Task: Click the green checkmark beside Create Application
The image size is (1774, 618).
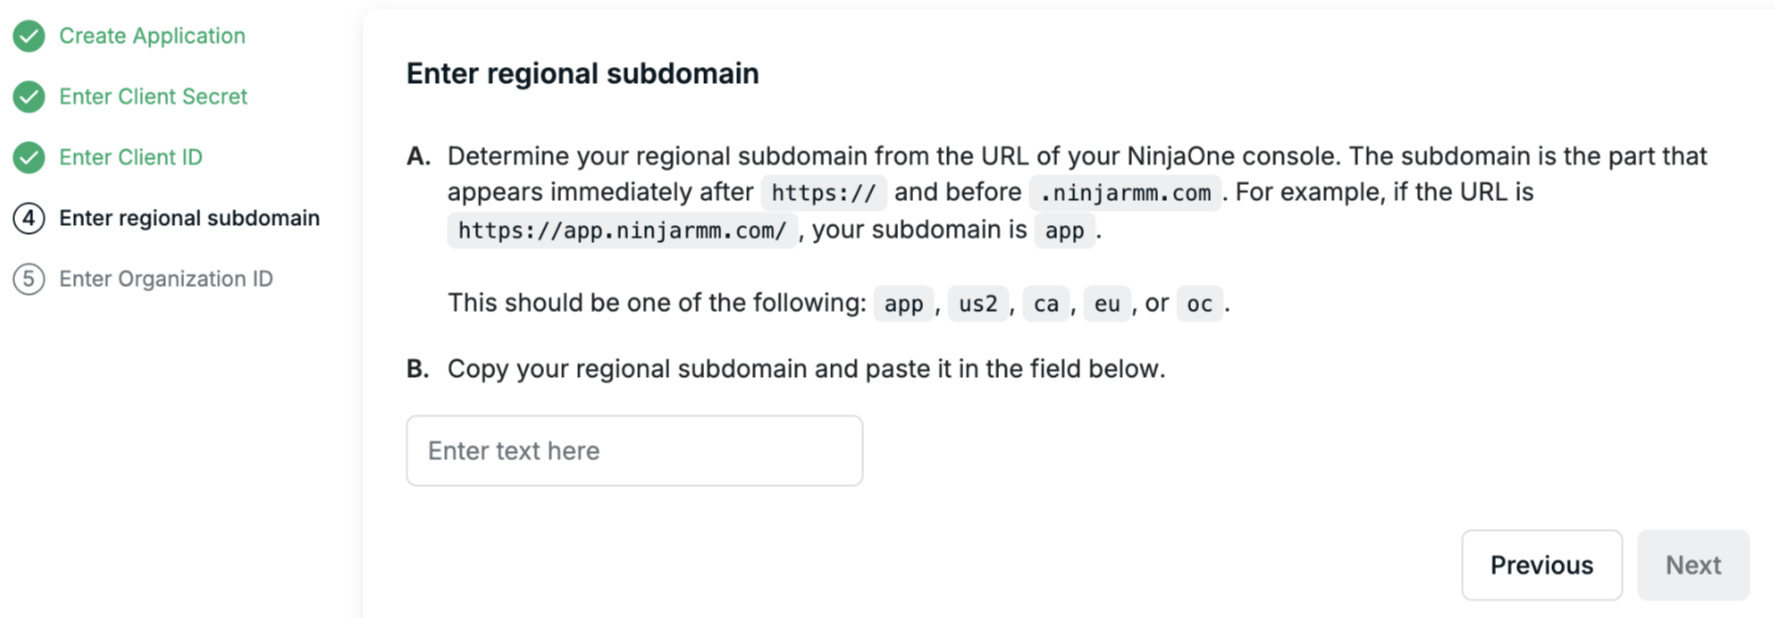Action: (29, 36)
